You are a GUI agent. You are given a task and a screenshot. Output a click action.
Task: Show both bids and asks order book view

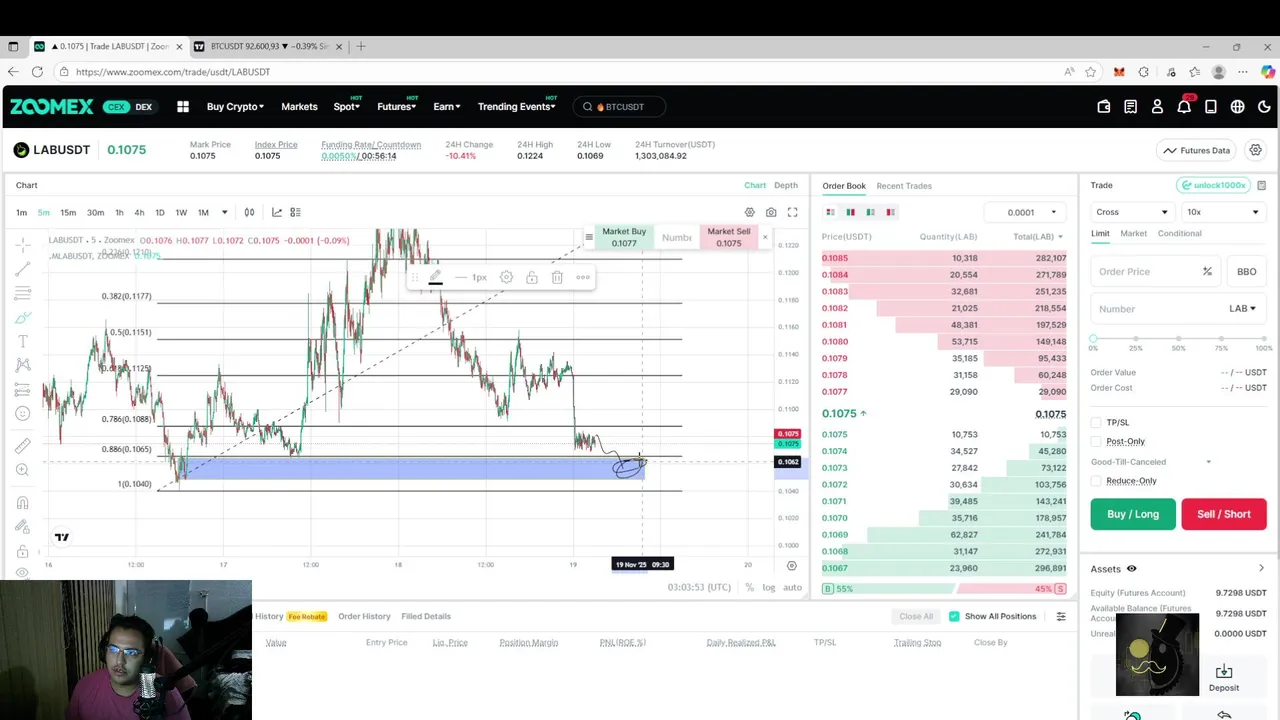(x=830, y=212)
